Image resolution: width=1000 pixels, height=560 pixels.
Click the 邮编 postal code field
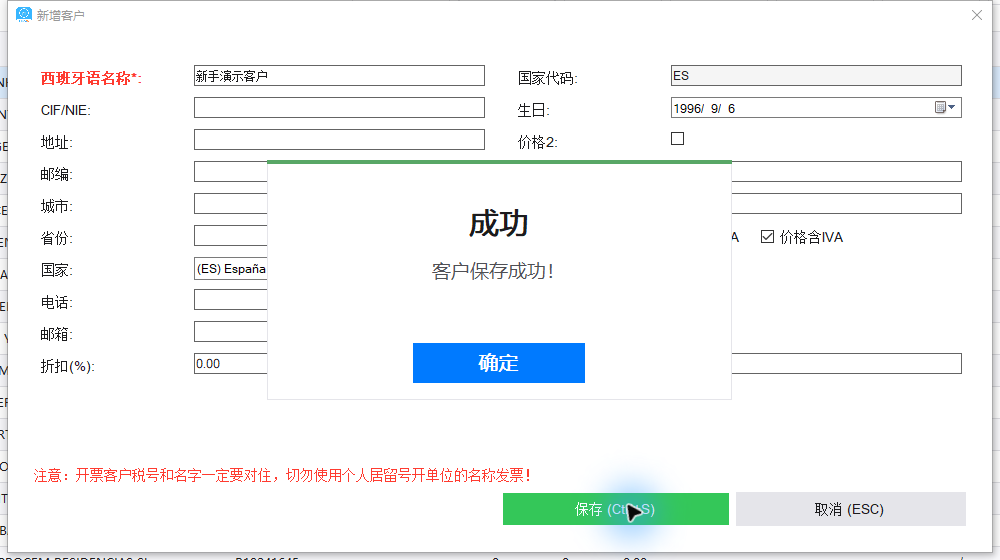[230, 172]
